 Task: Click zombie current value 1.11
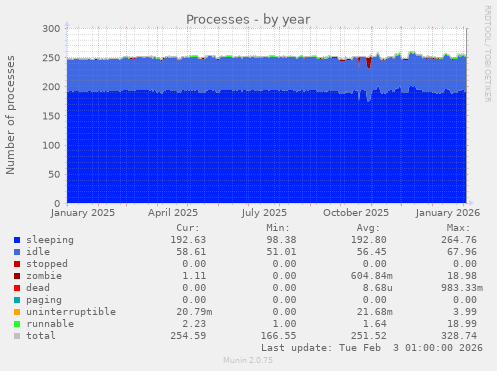pos(194,276)
